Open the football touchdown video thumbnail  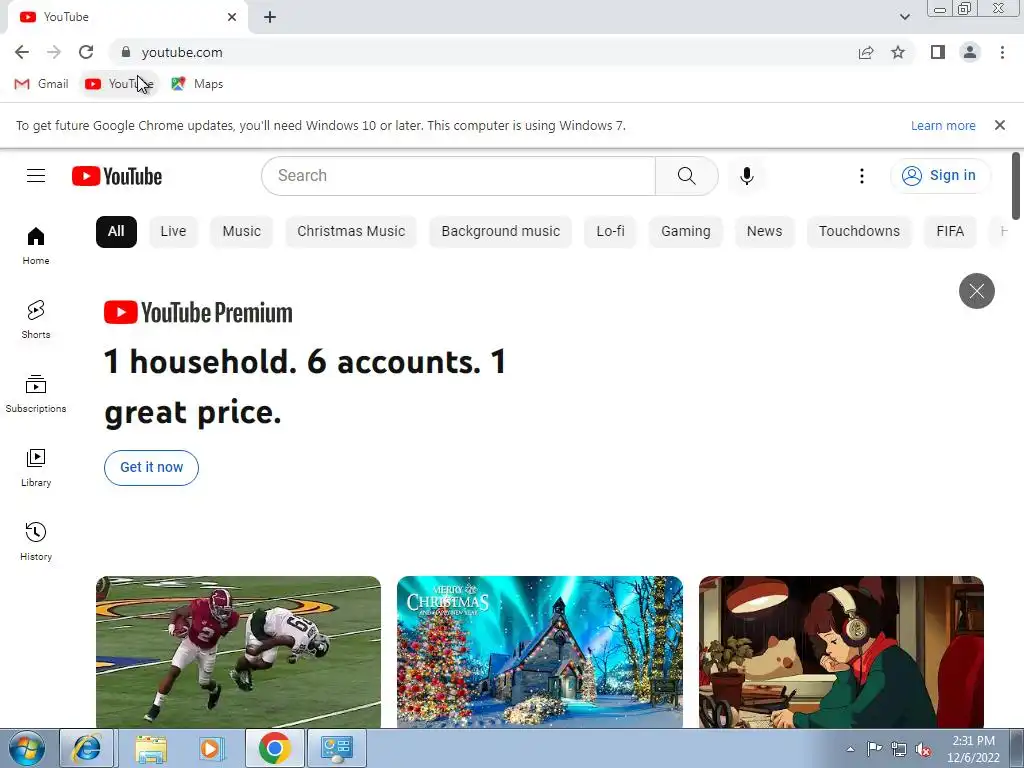point(238,652)
